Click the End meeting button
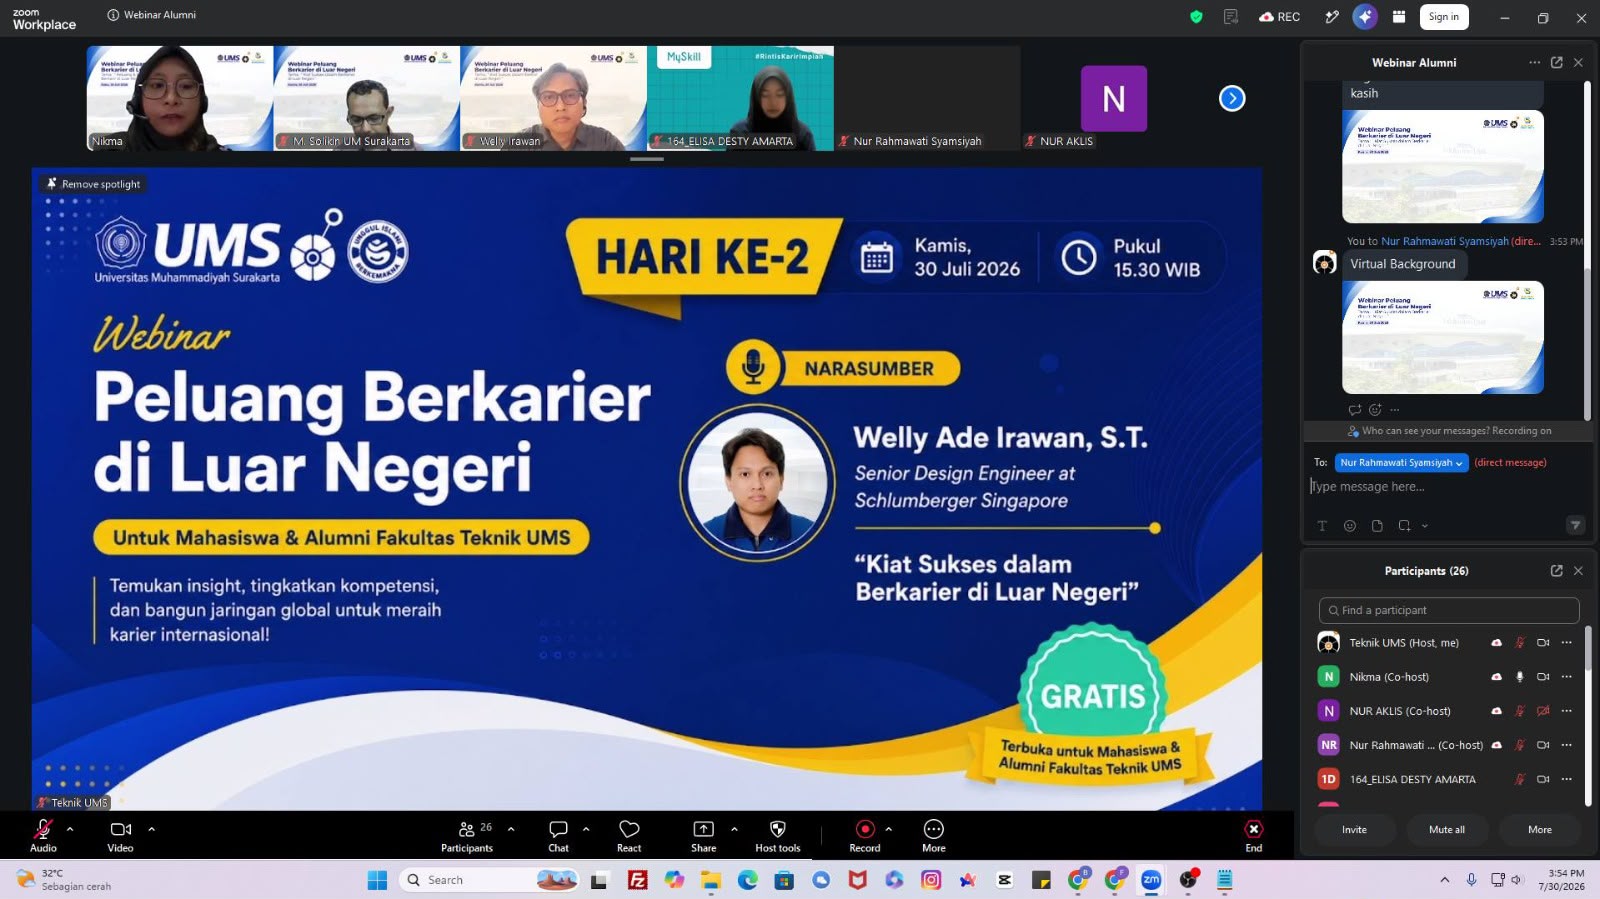The image size is (1600, 899). tap(1254, 835)
